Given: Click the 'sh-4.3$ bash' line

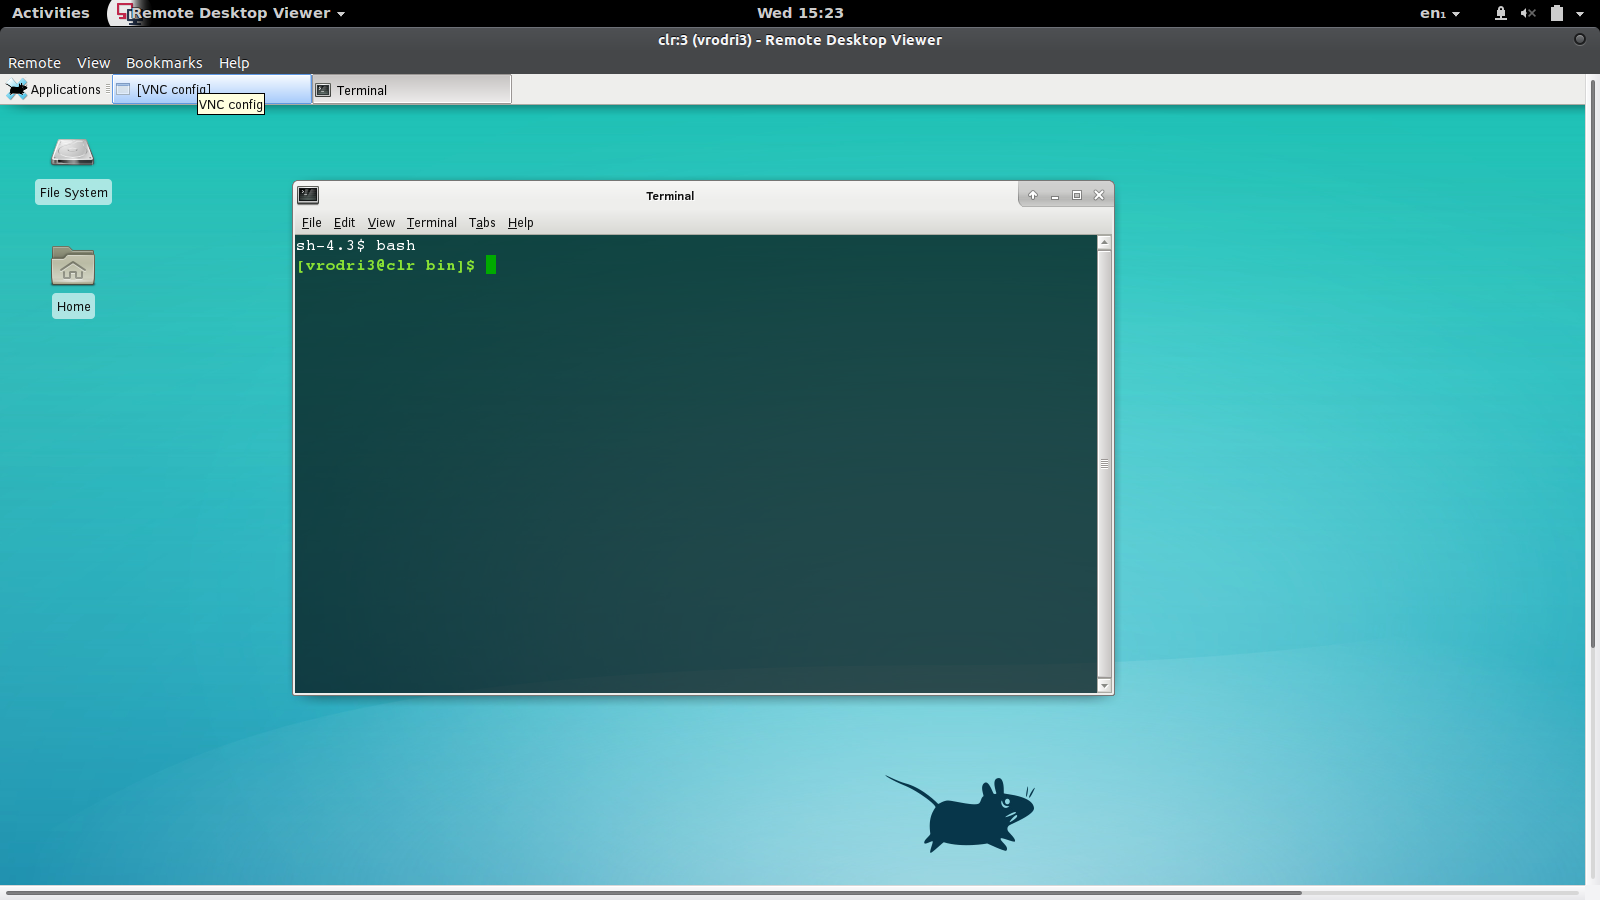Looking at the screenshot, I should 355,245.
